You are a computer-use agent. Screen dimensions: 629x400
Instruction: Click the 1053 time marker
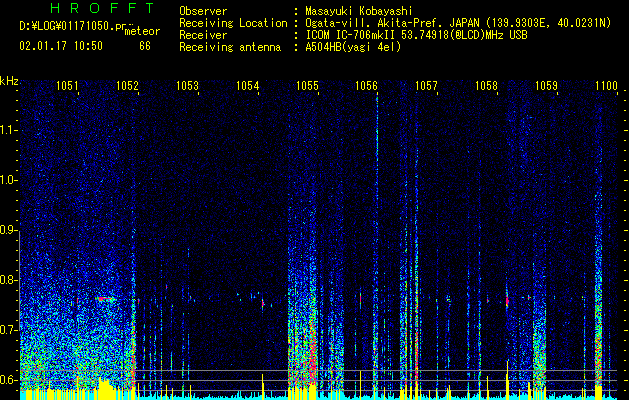[x=187, y=85]
